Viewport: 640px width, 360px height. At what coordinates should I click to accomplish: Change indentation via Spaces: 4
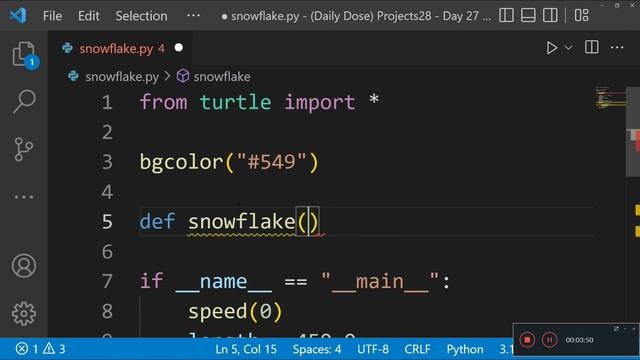pos(317,349)
